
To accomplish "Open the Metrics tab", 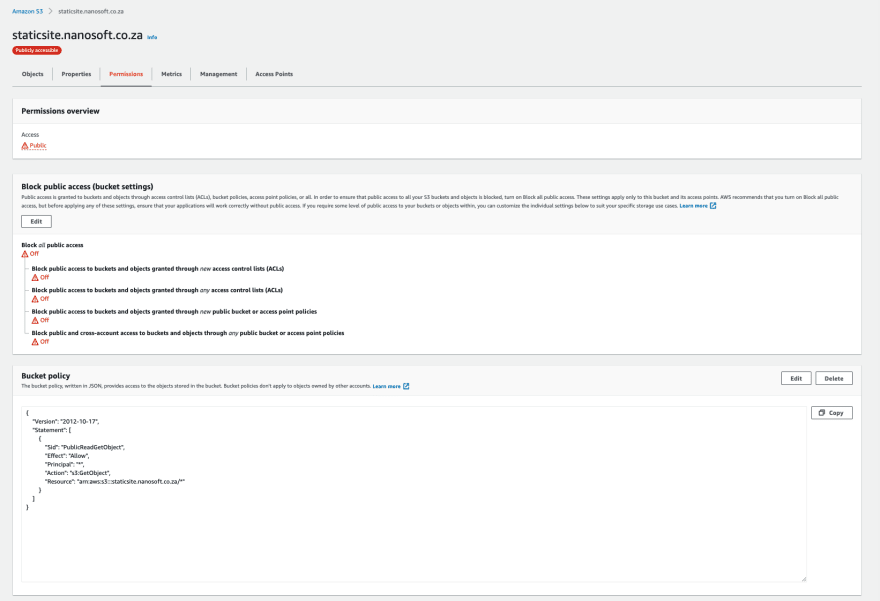I will pyautogui.click(x=172, y=74).
